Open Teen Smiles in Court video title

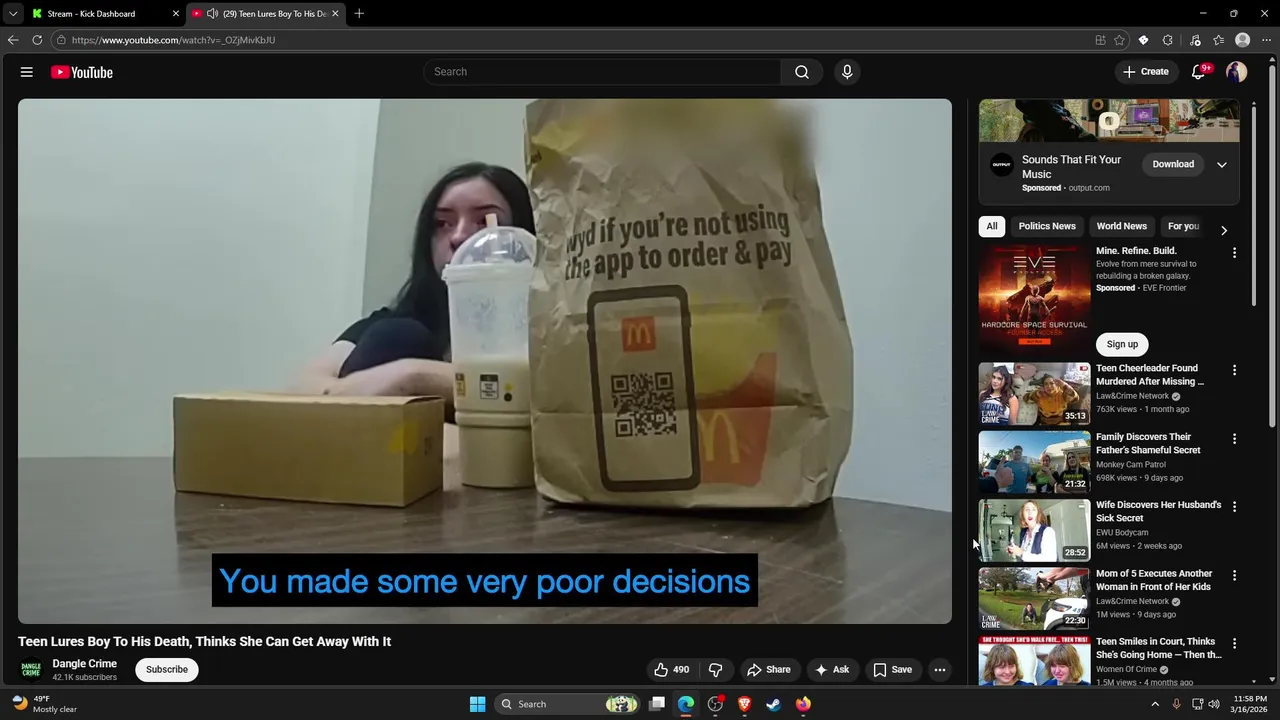(1159, 649)
